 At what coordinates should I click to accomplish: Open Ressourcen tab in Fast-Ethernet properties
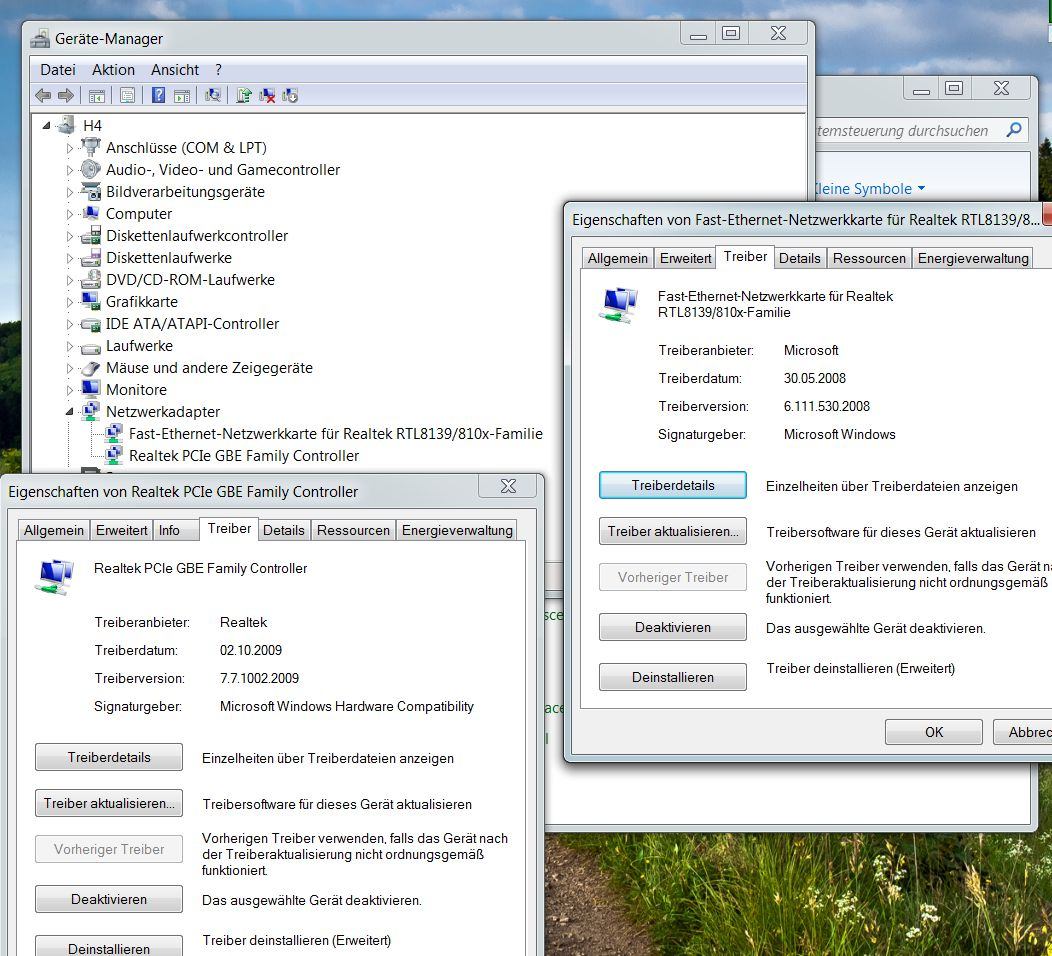click(x=869, y=258)
